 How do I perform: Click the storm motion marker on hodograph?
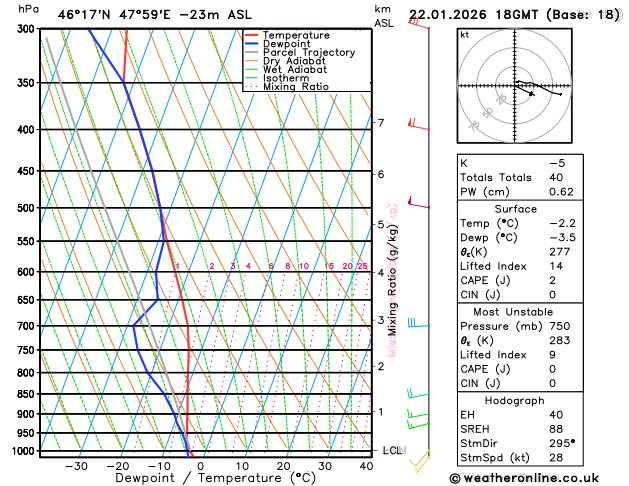pos(532,94)
